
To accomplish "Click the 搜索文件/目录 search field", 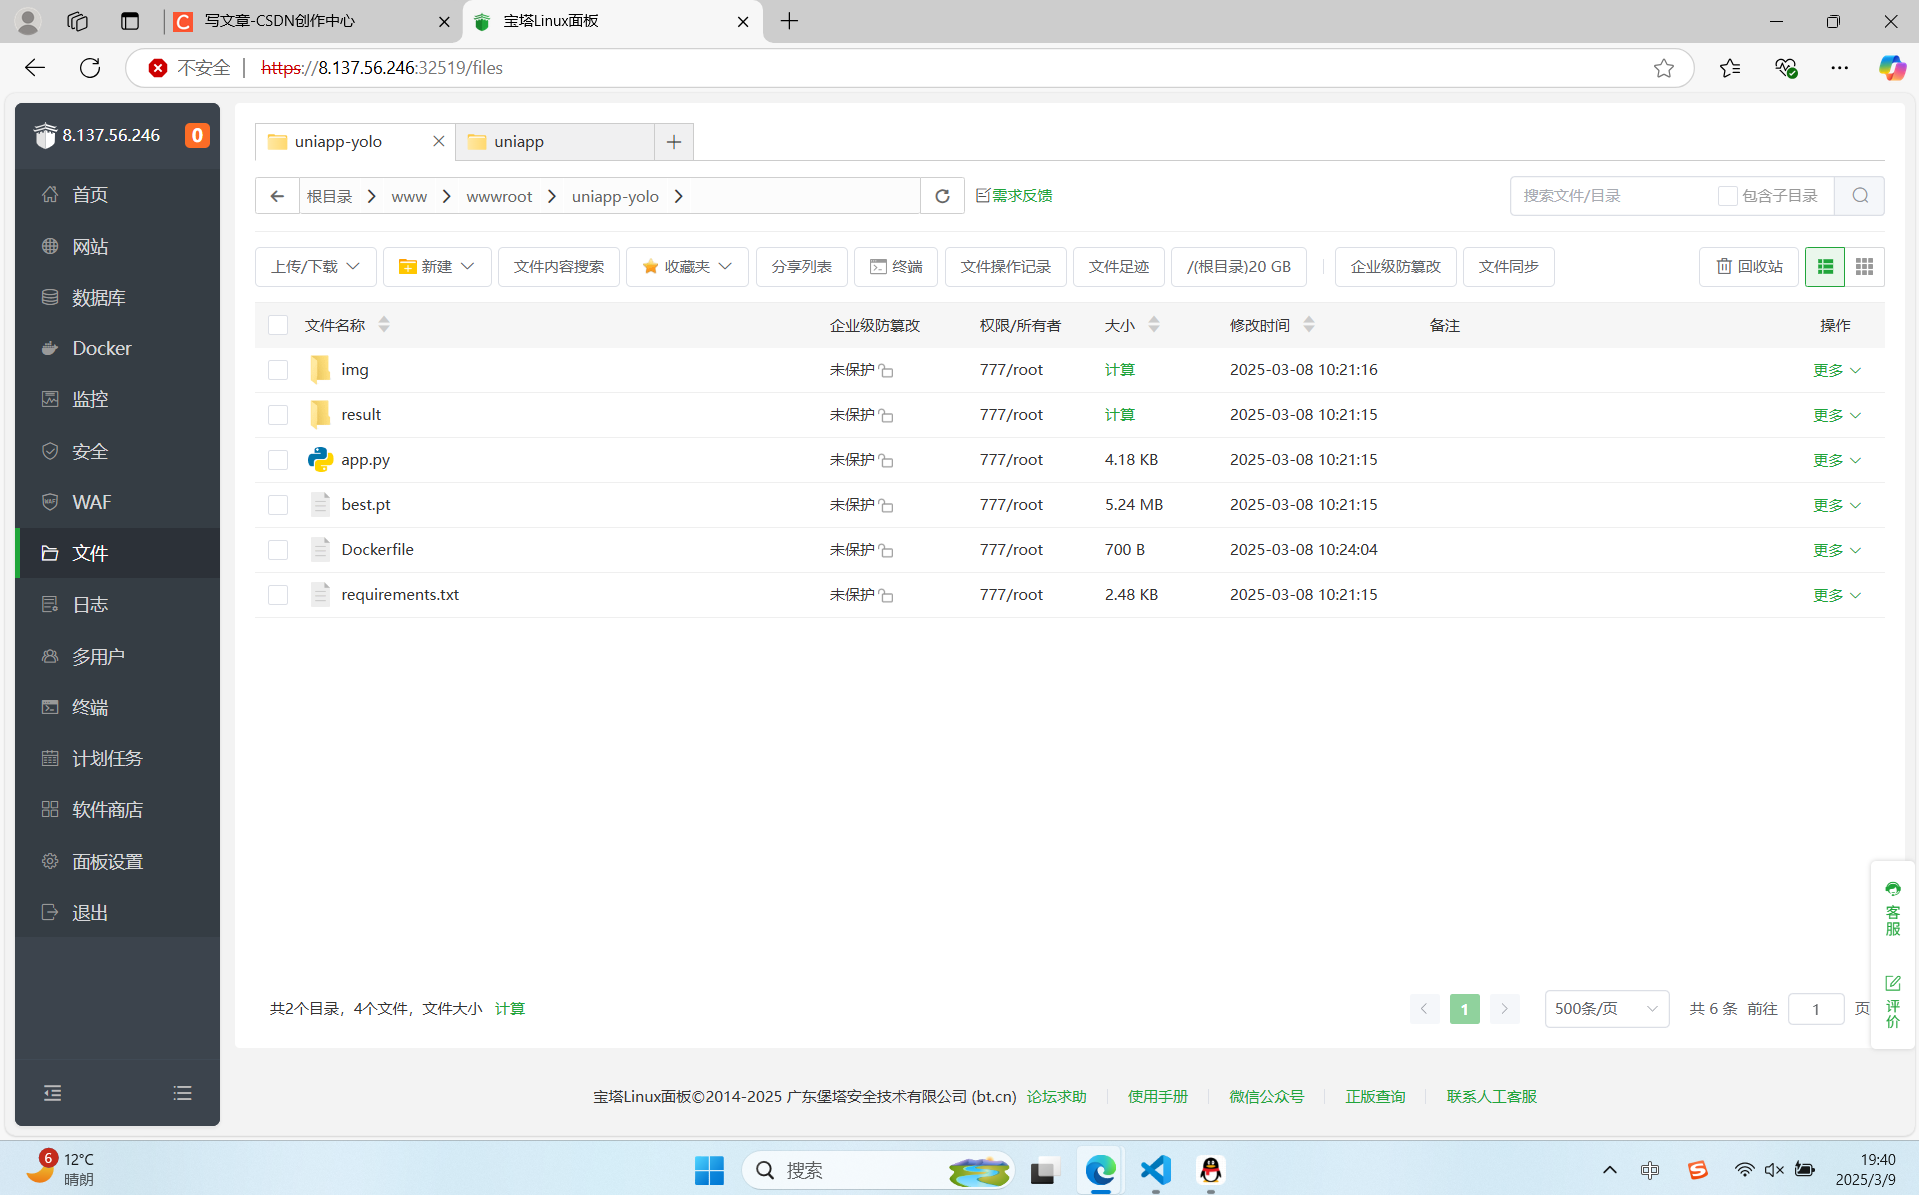I will click(1610, 196).
